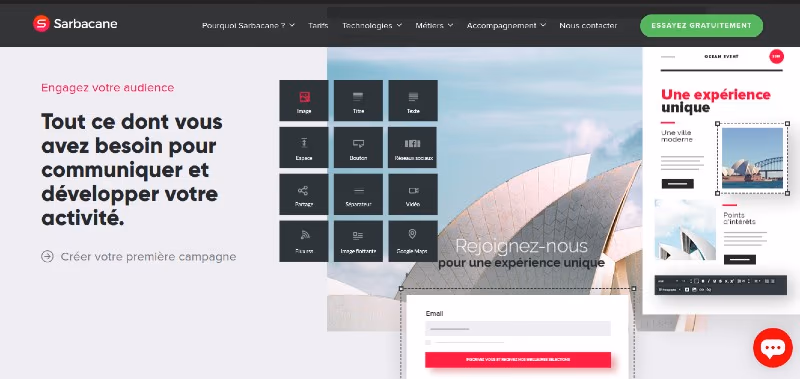Click into the Email input field
The image size is (800, 379).
pos(518,329)
